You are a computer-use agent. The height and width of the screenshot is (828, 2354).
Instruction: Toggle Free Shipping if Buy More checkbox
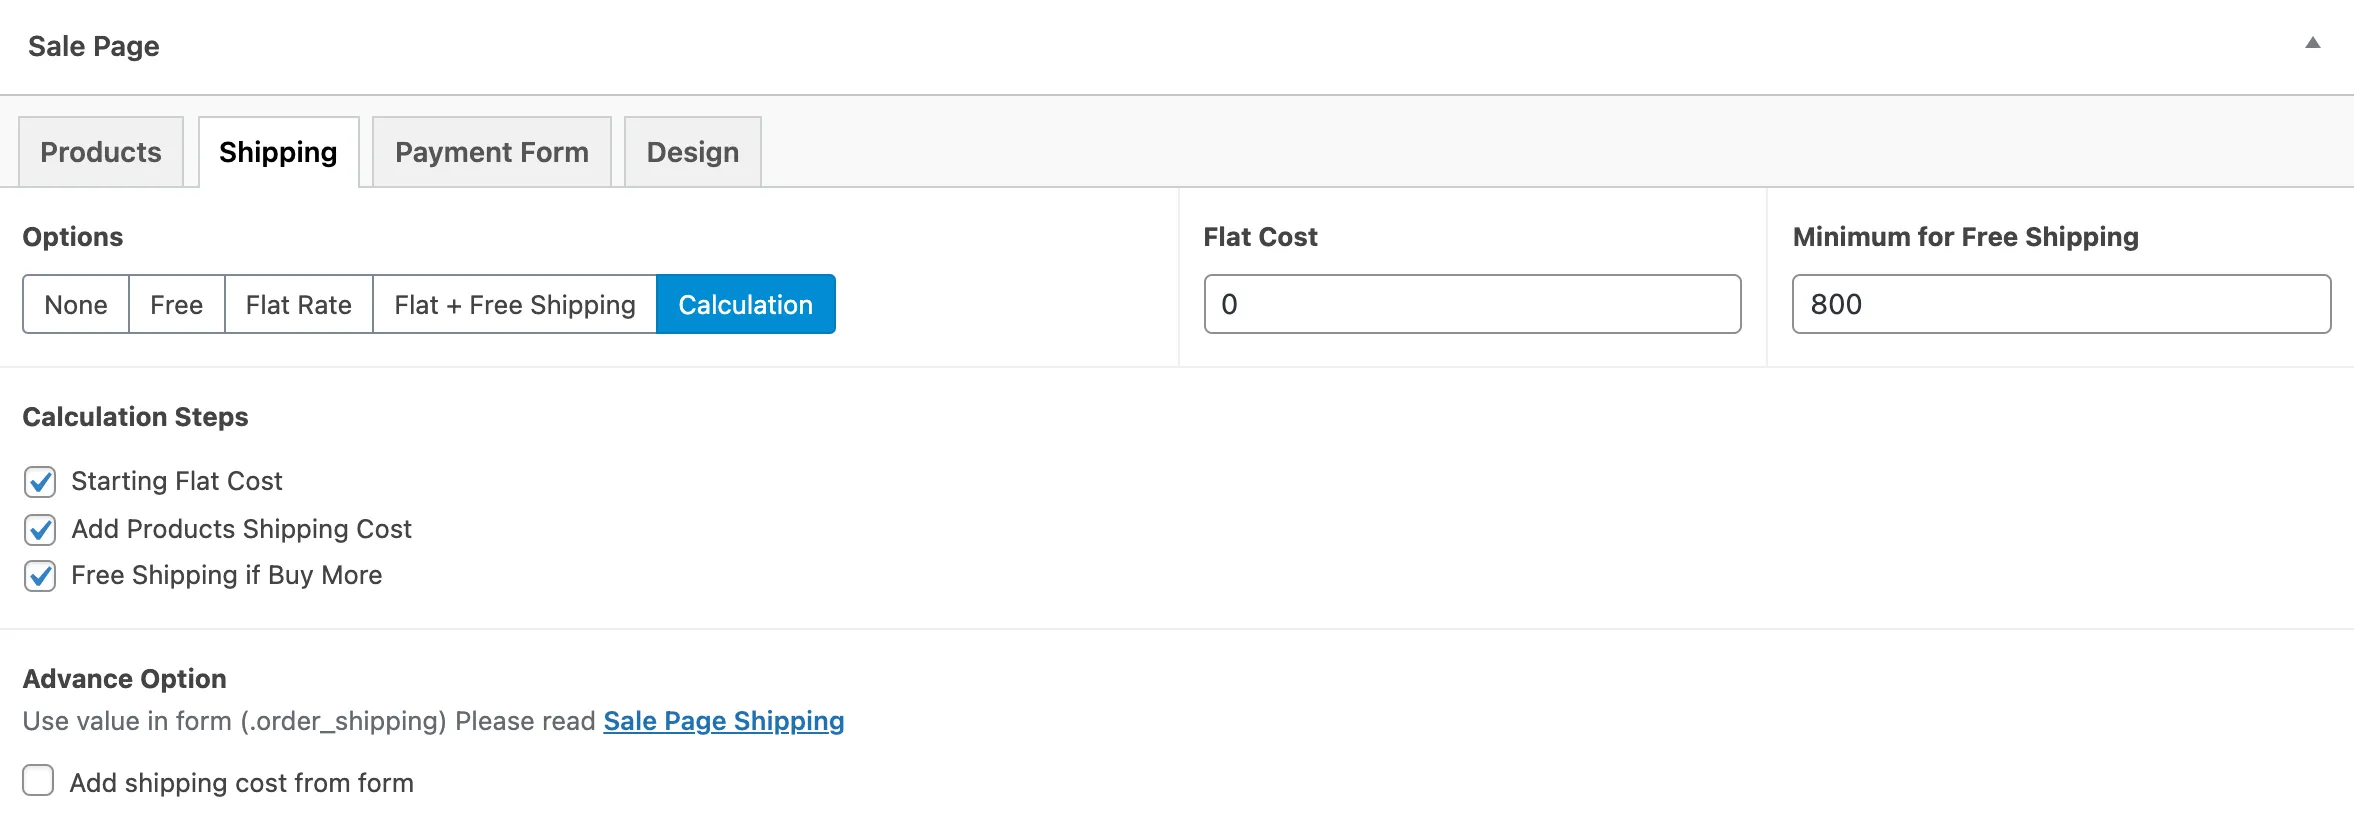(40, 576)
